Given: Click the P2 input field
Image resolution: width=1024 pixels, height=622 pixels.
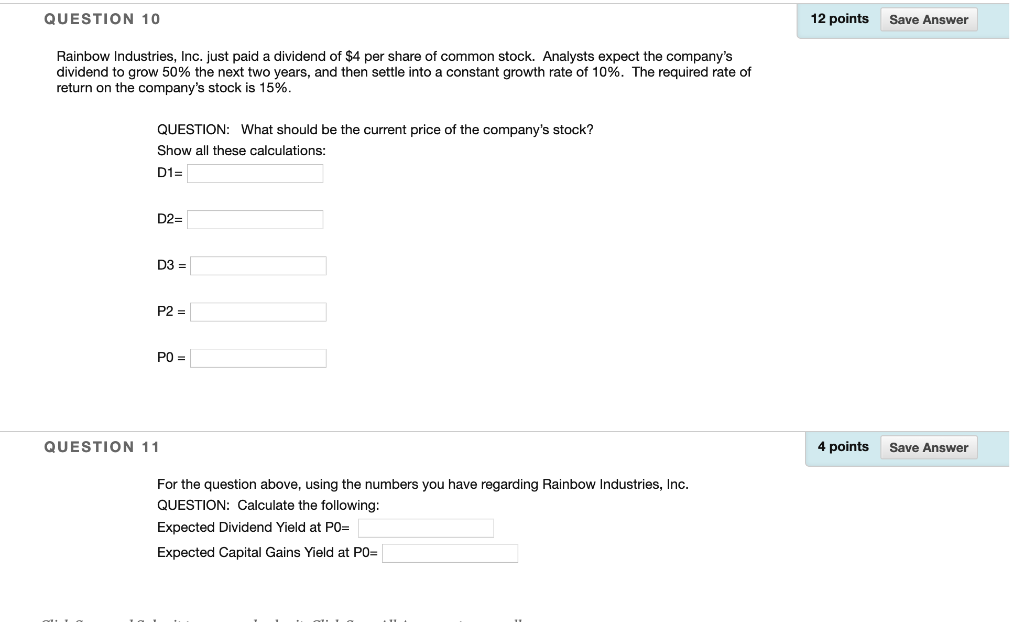Looking at the screenshot, I should click(x=258, y=311).
